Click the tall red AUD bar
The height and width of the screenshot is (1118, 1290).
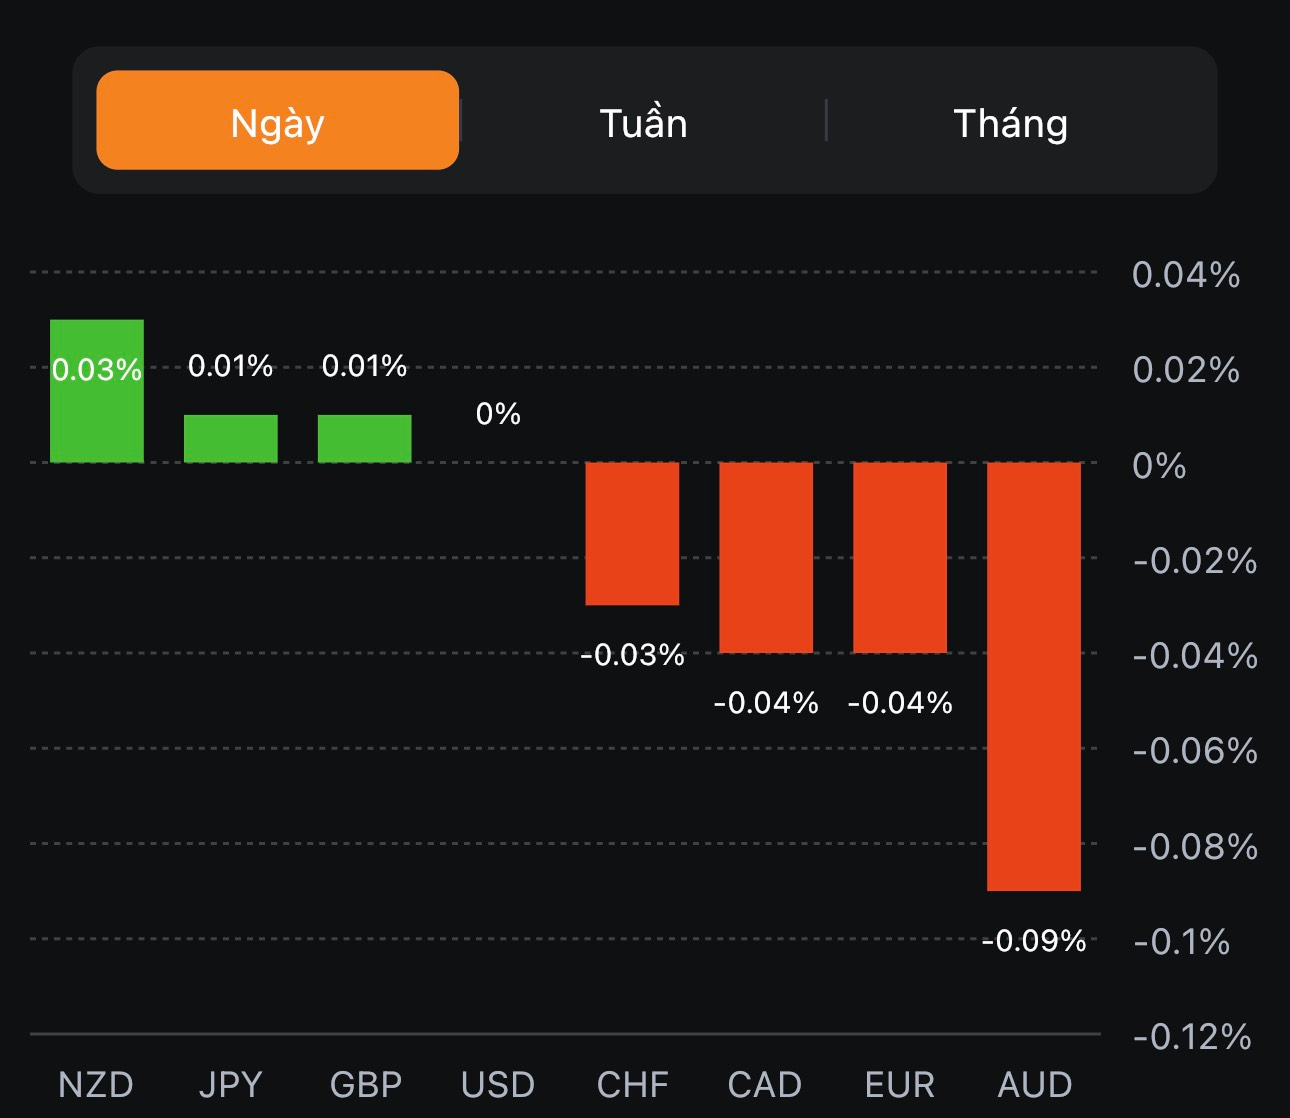pyautogui.click(x=1034, y=676)
